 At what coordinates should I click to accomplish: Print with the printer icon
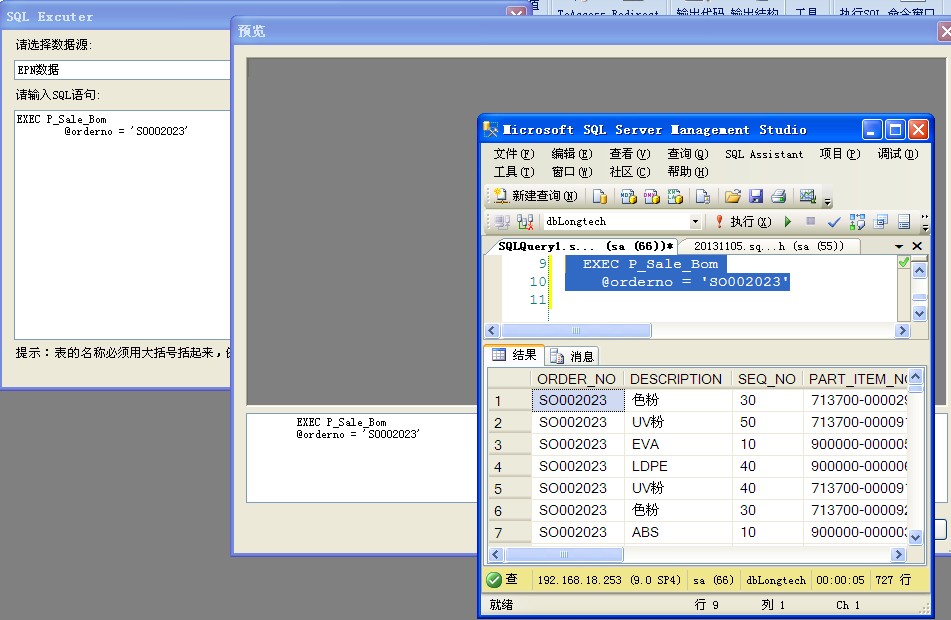pos(779,196)
